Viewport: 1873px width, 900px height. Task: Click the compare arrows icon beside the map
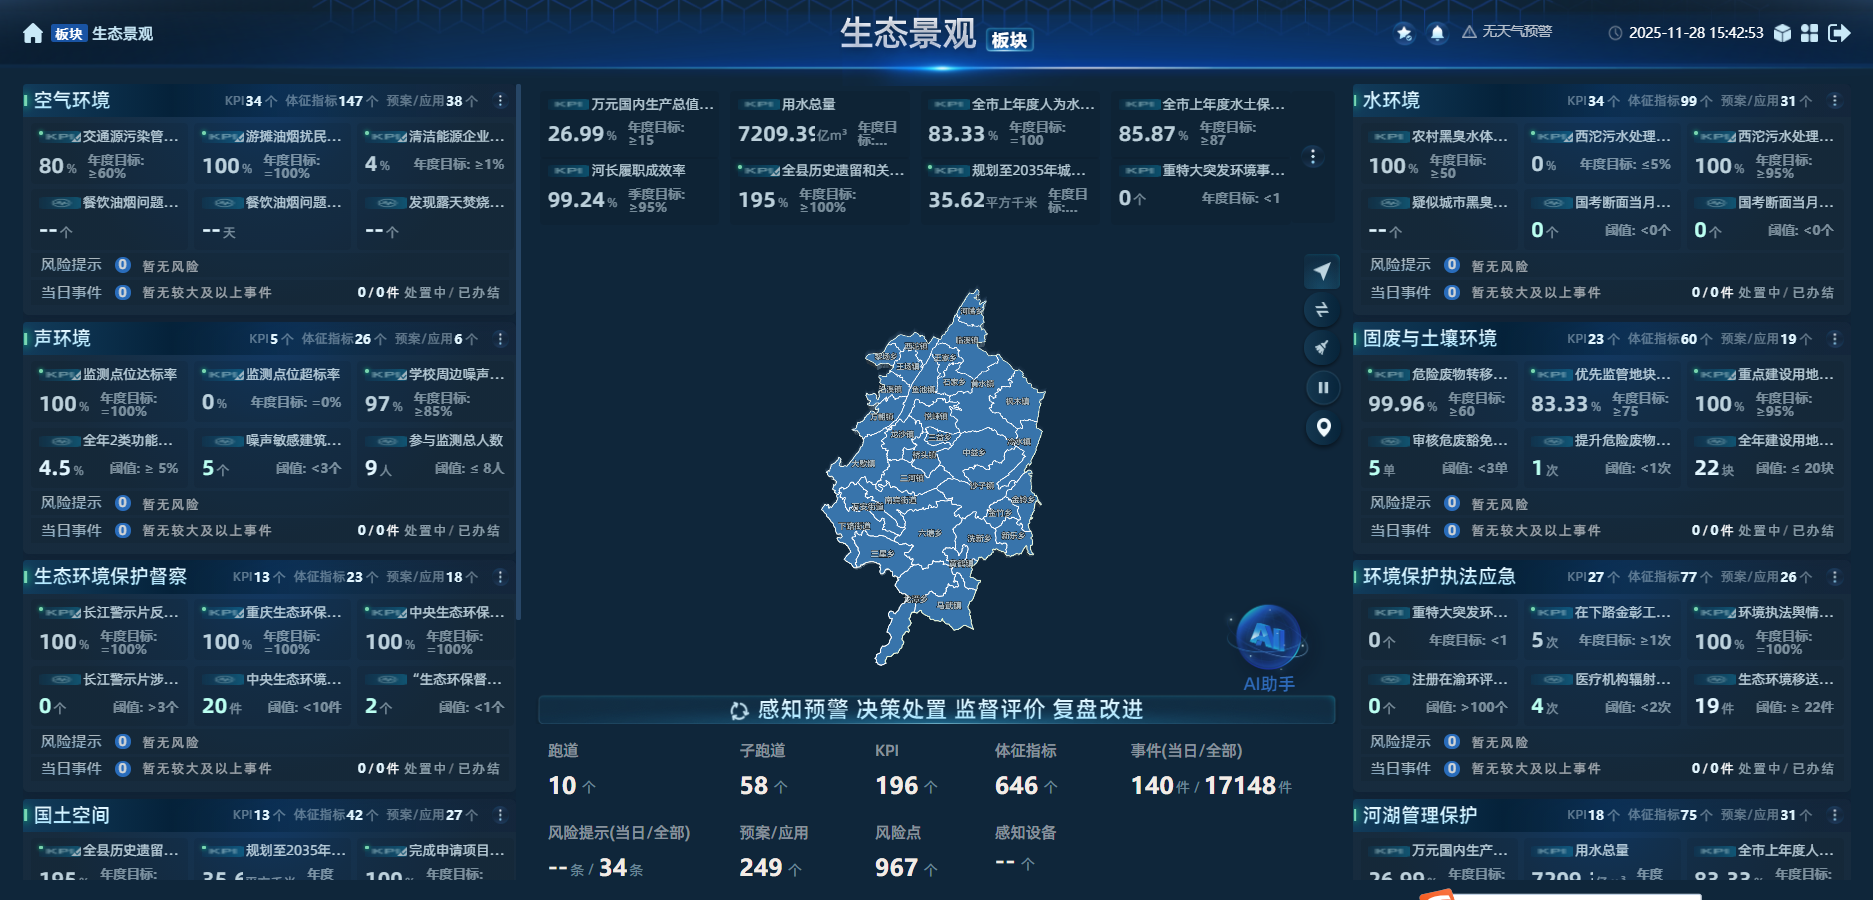point(1322,310)
